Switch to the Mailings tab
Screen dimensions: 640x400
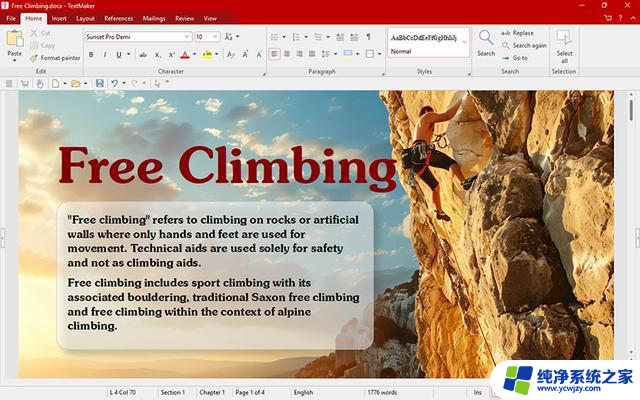coord(154,18)
